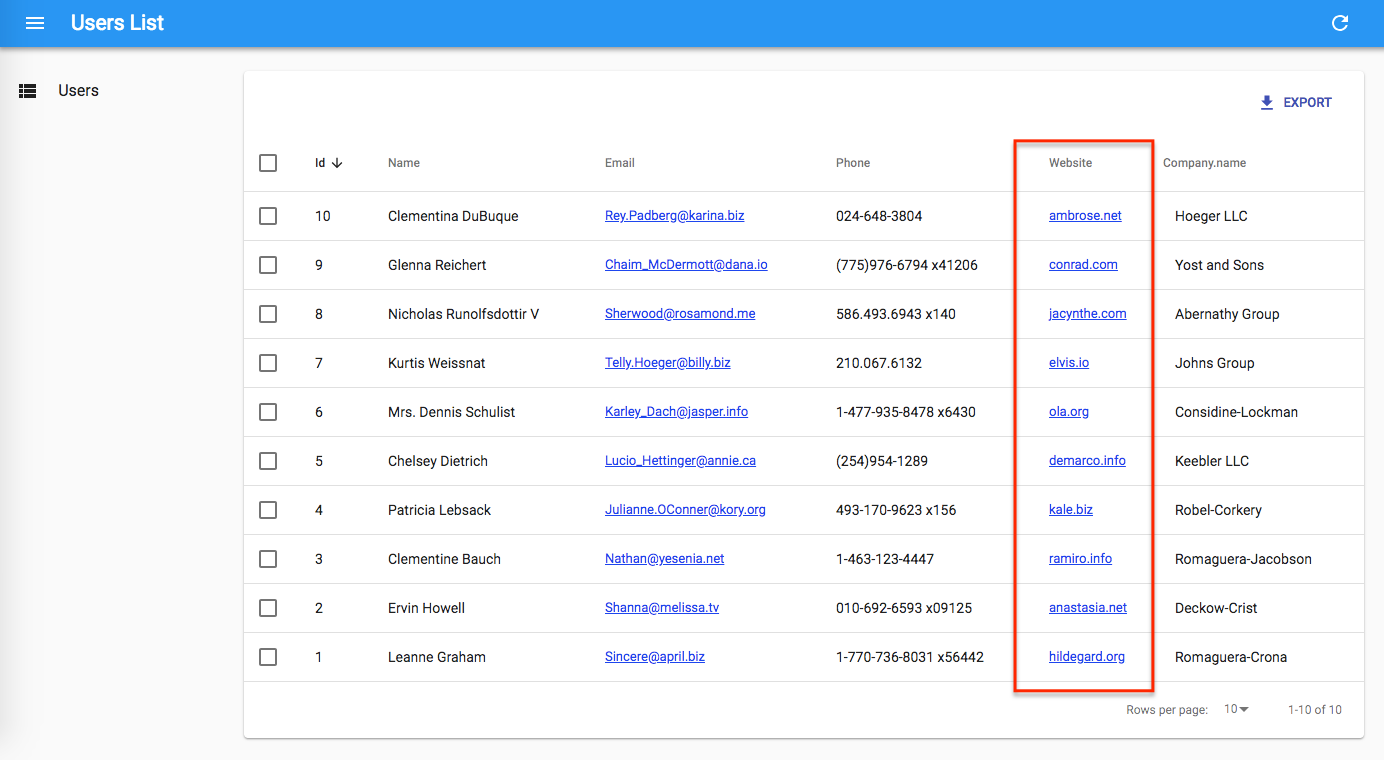1384x760 pixels.
Task: Open the Users menu item
Action: click(x=78, y=91)
